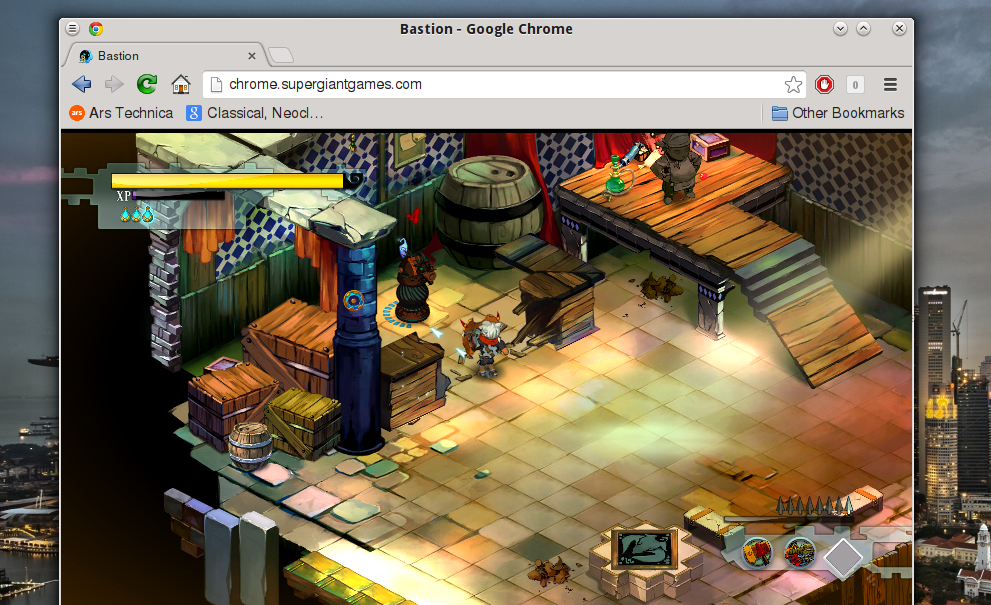
Task: Open the extension counter badge showing 0
Action: (855, 85)
